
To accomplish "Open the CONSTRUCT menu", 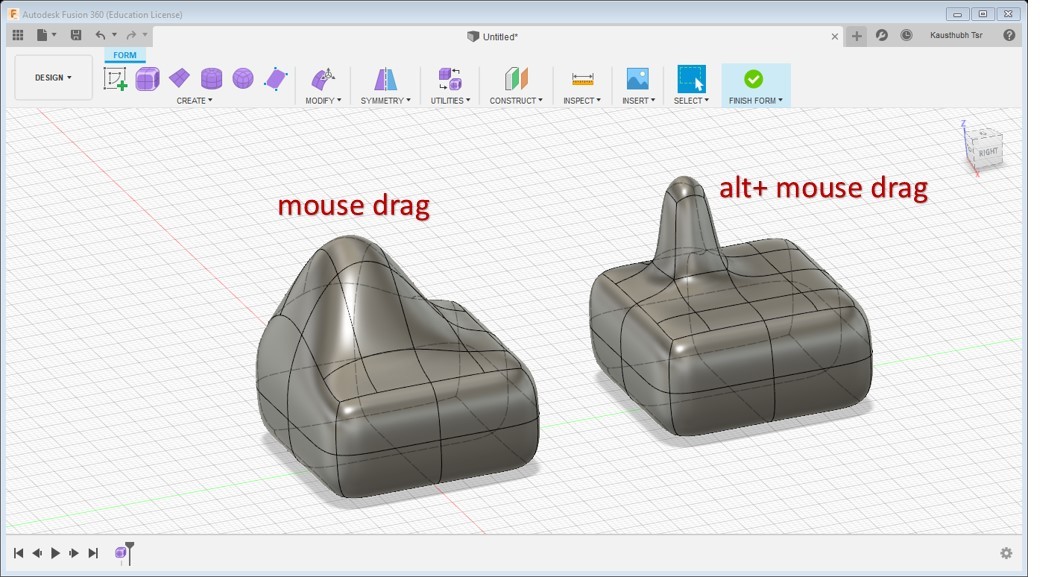I will [x=516, y=100].
